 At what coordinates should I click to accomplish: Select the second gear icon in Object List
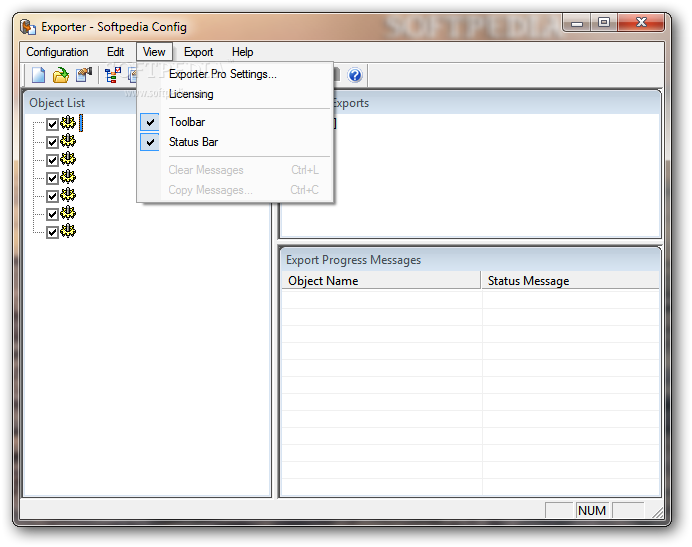(x=68, y=141)
